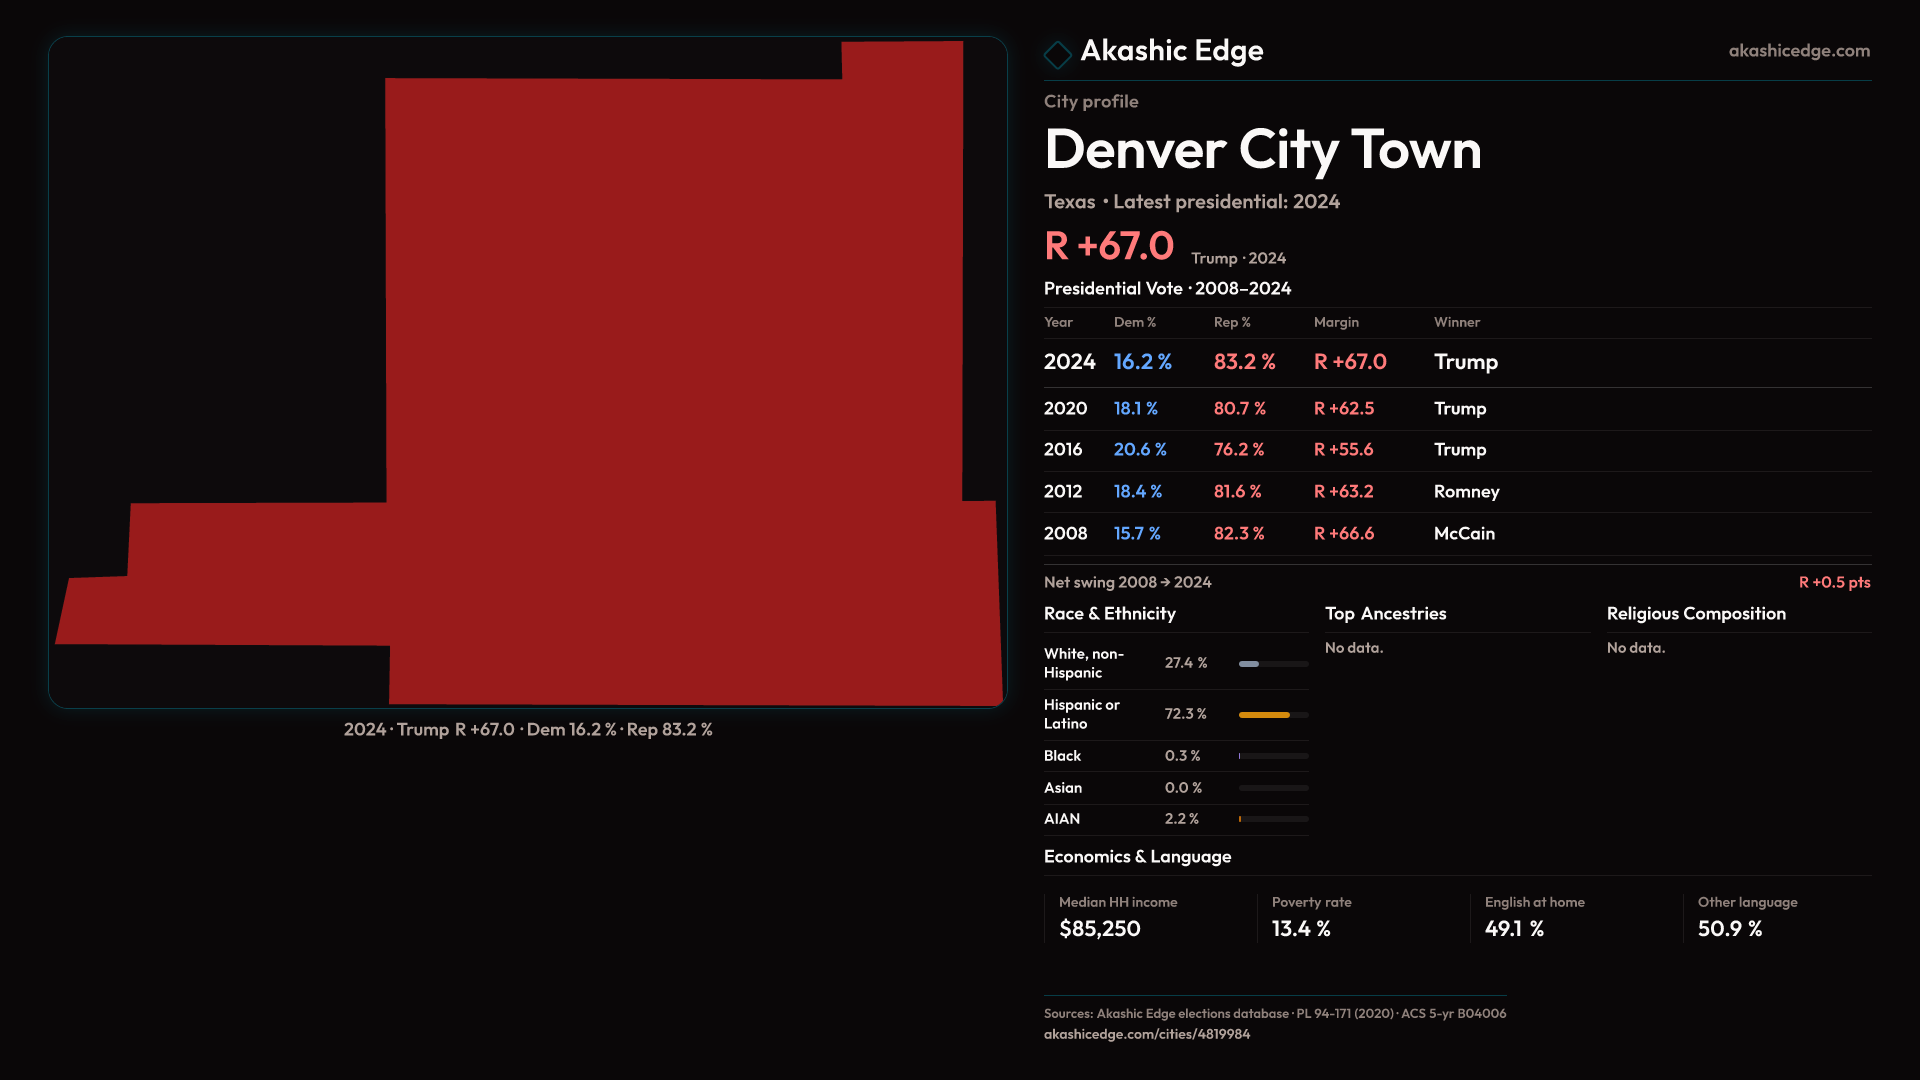This screenshot has width=1920, height=1080.
Task: Click the Margin column header
Action: click(x=1336, y=322)
